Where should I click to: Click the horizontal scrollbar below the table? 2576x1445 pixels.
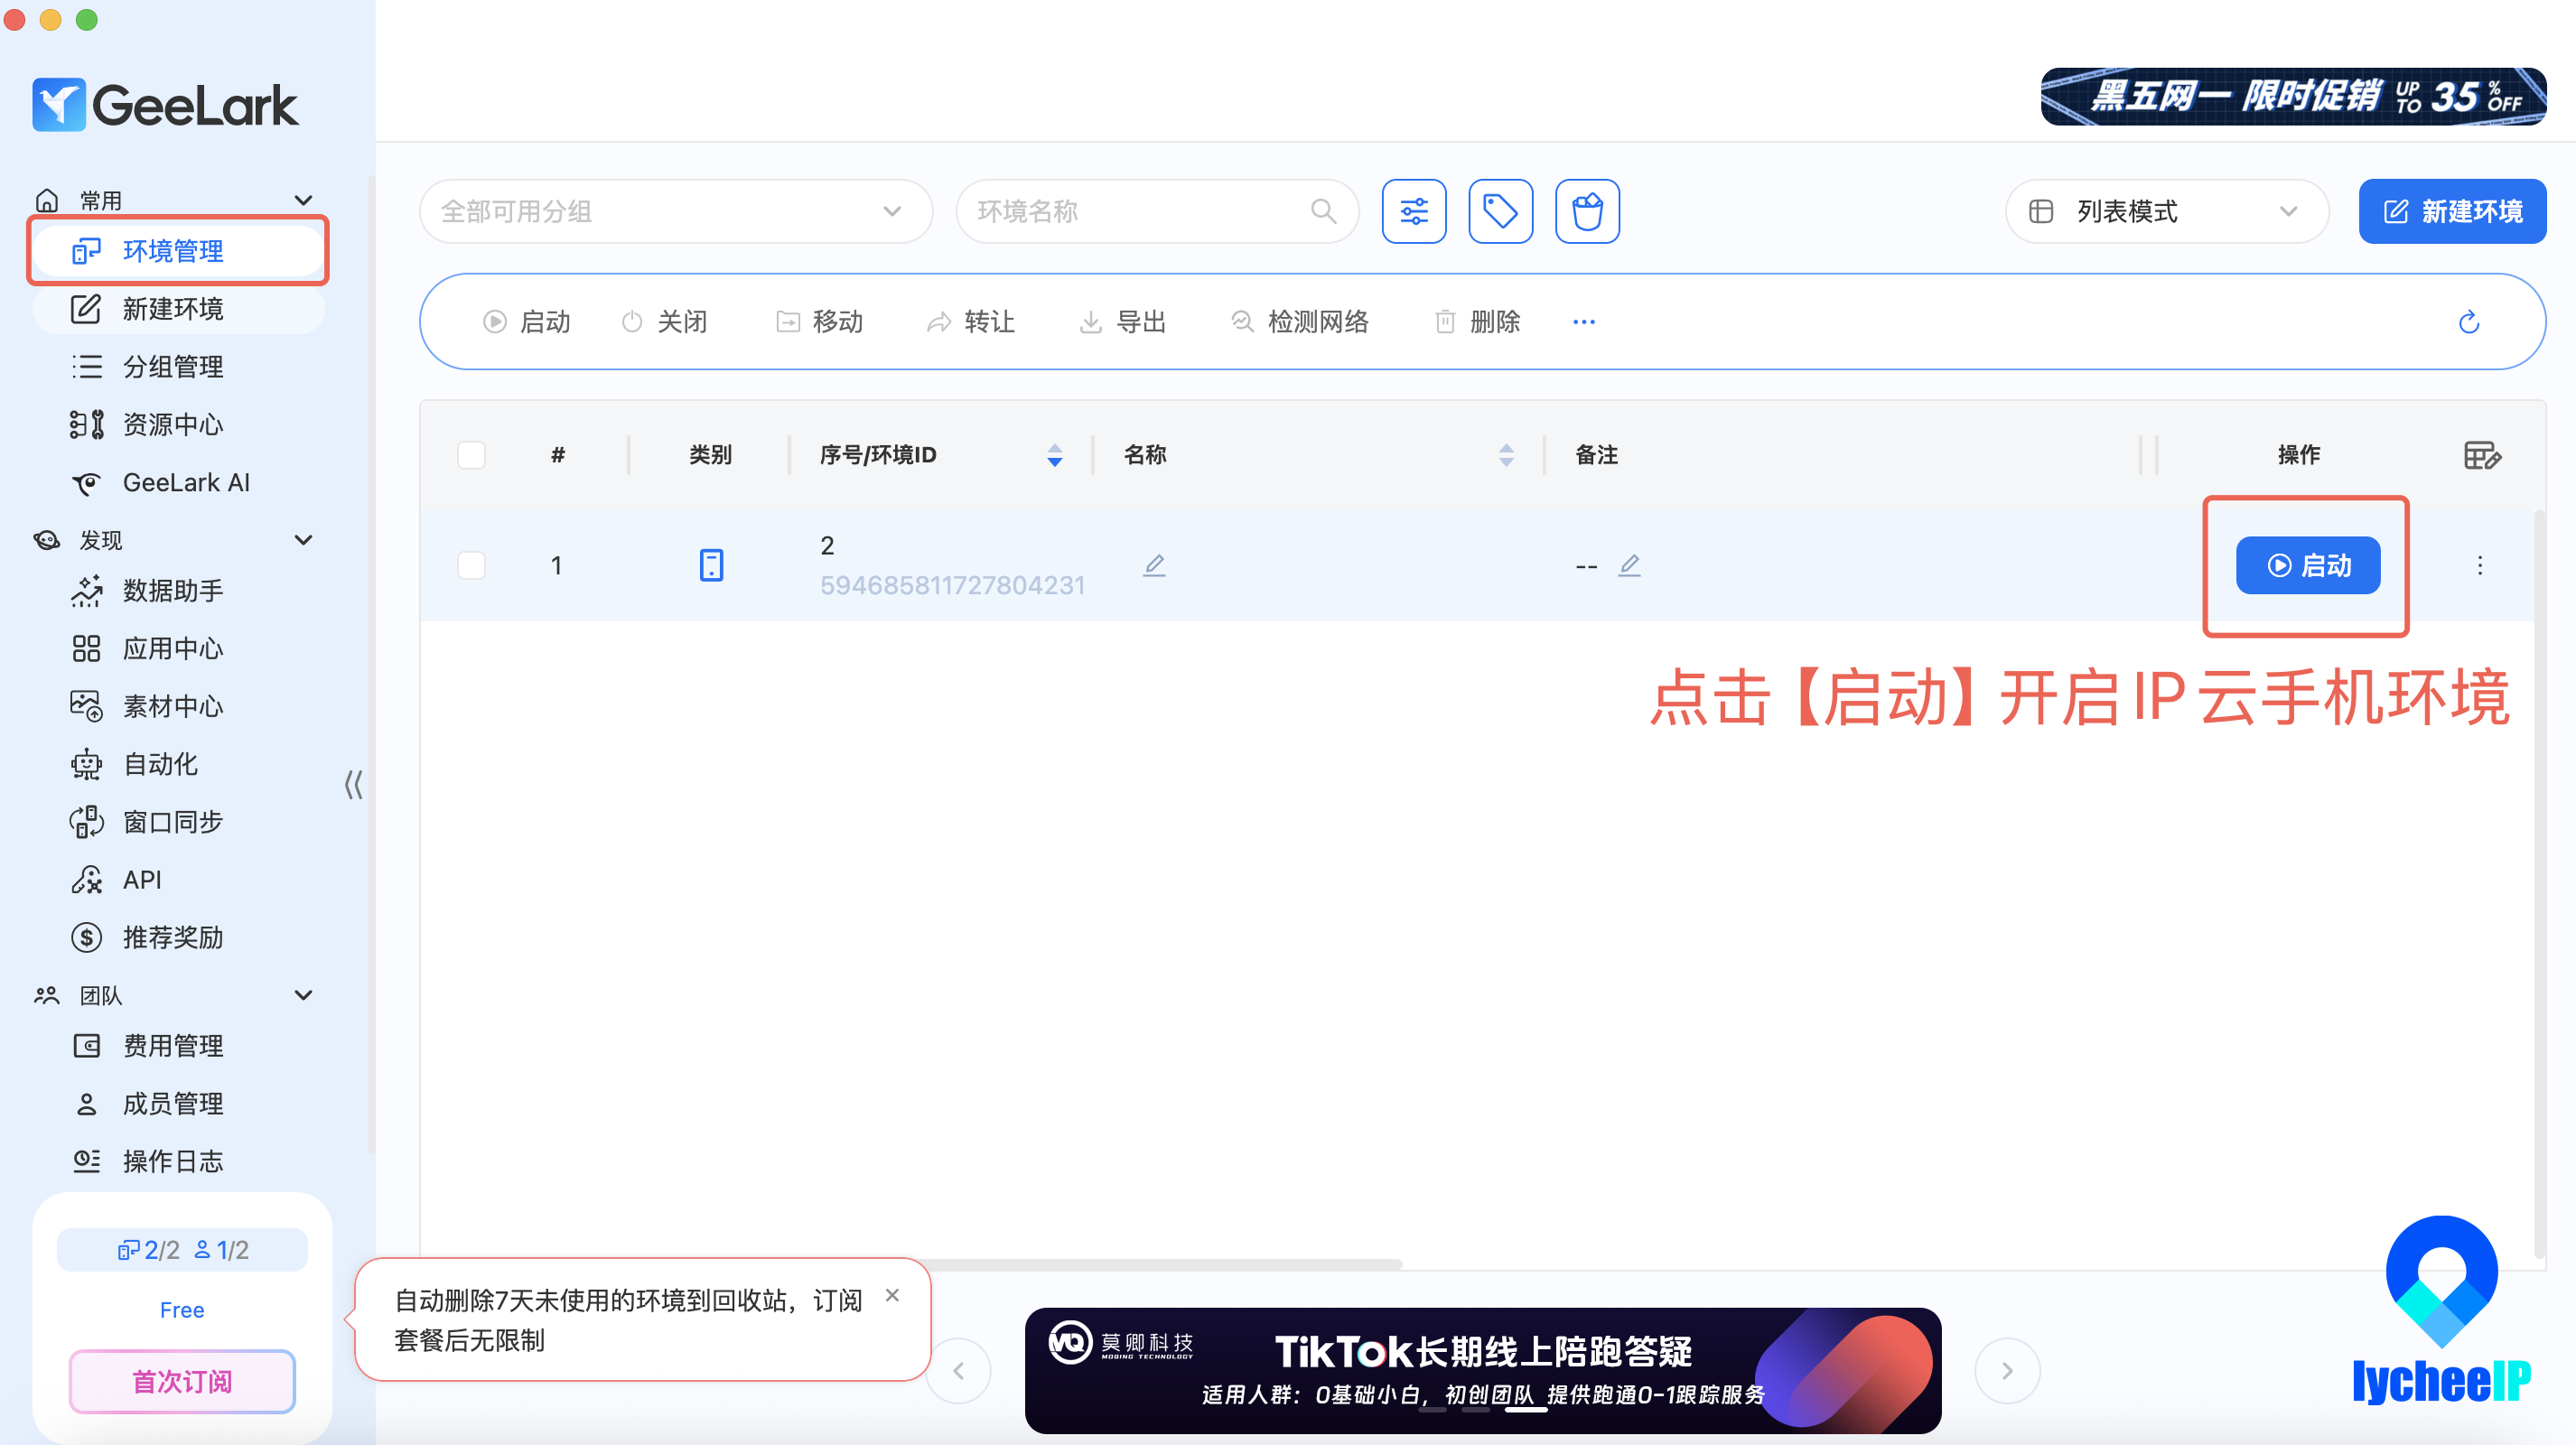[1160, 1264]
